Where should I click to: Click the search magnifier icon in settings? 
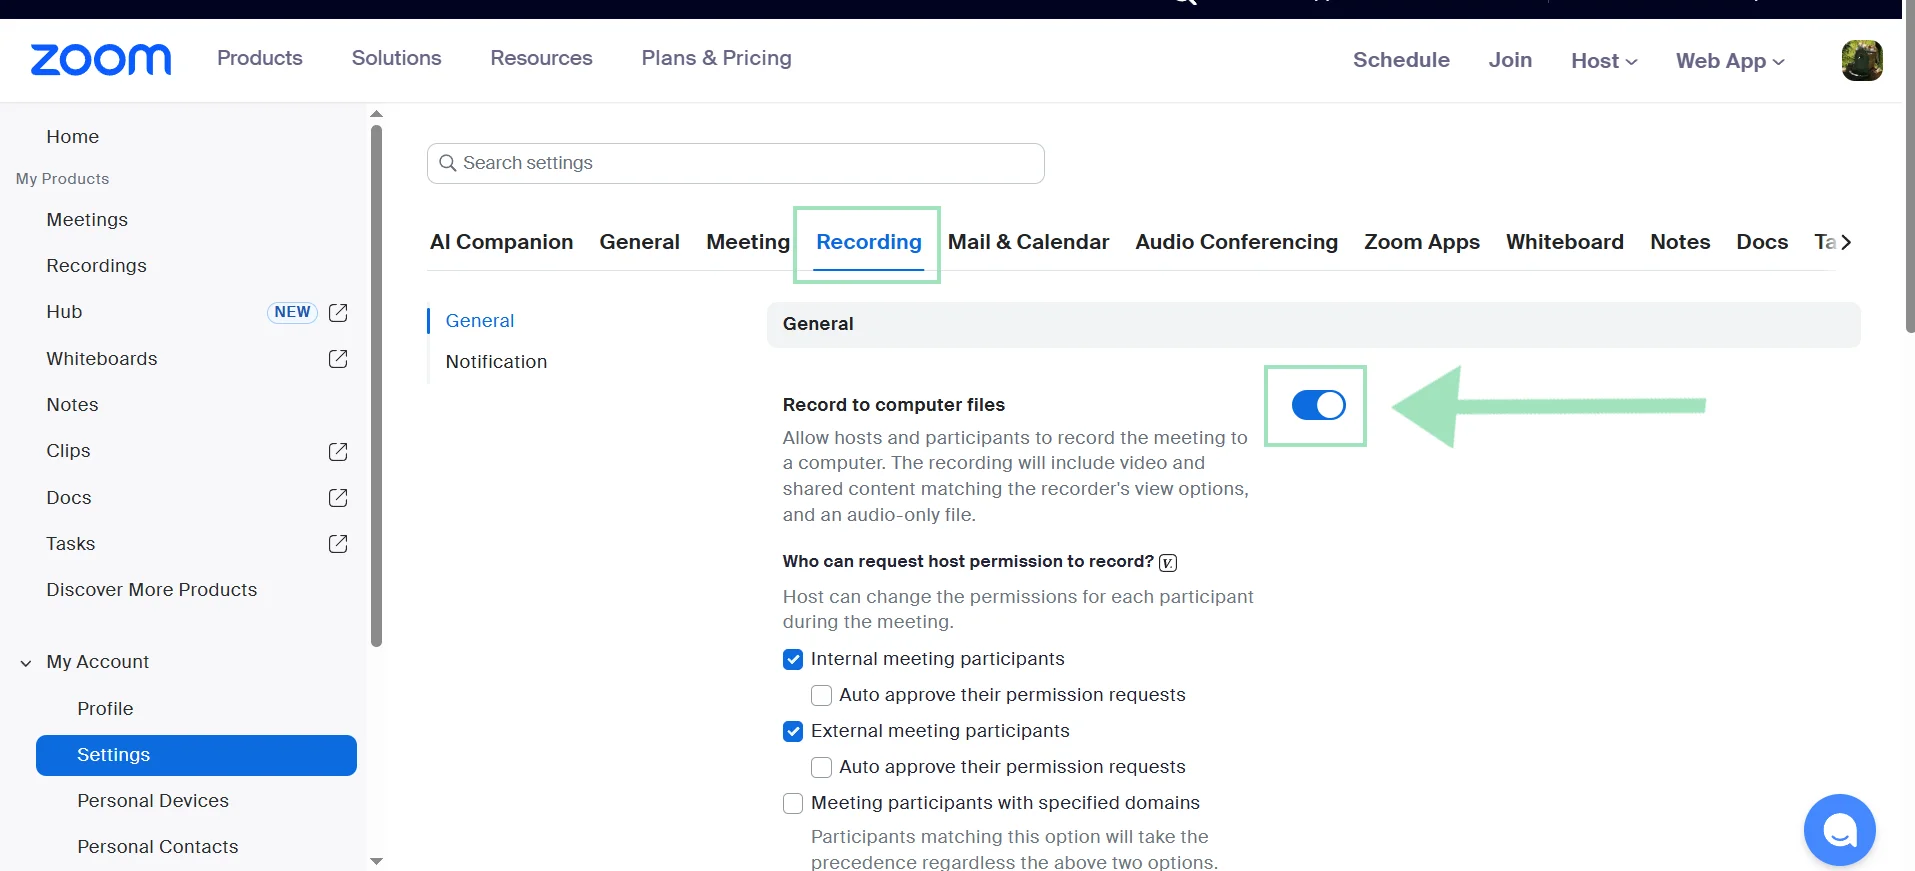tap(448, 163)
